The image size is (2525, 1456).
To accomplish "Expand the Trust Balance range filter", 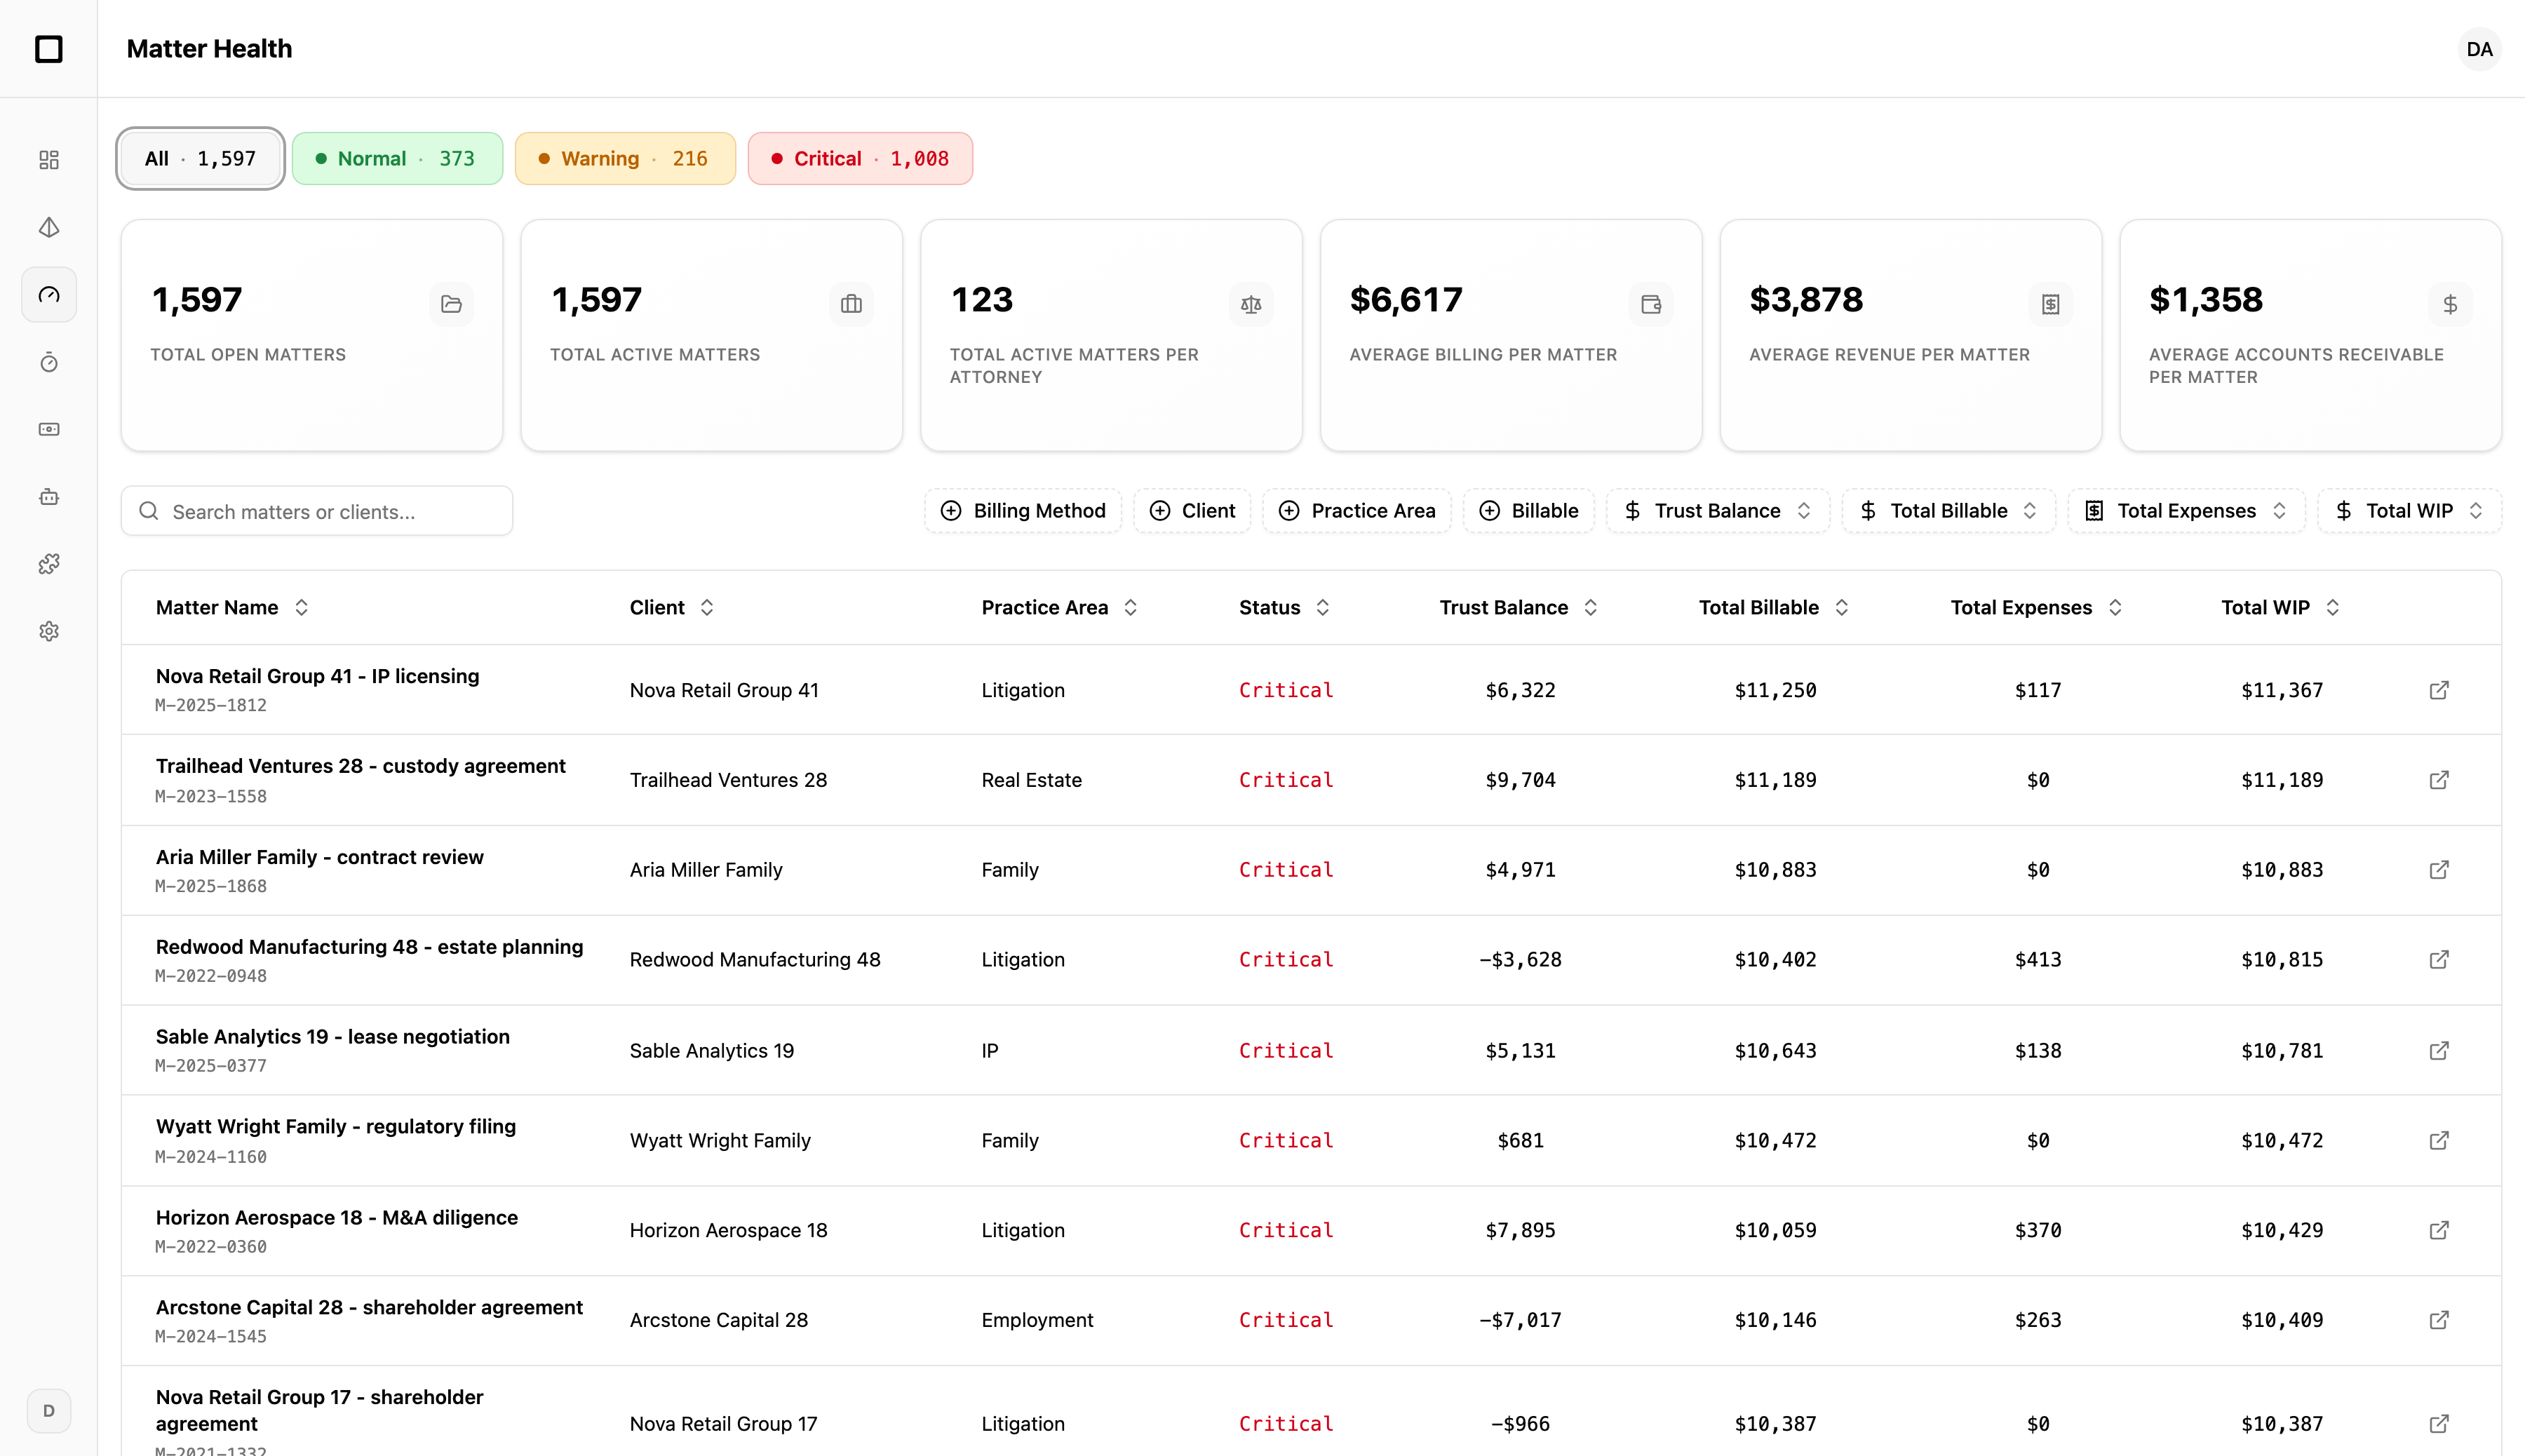I will tap(1717, 511).
